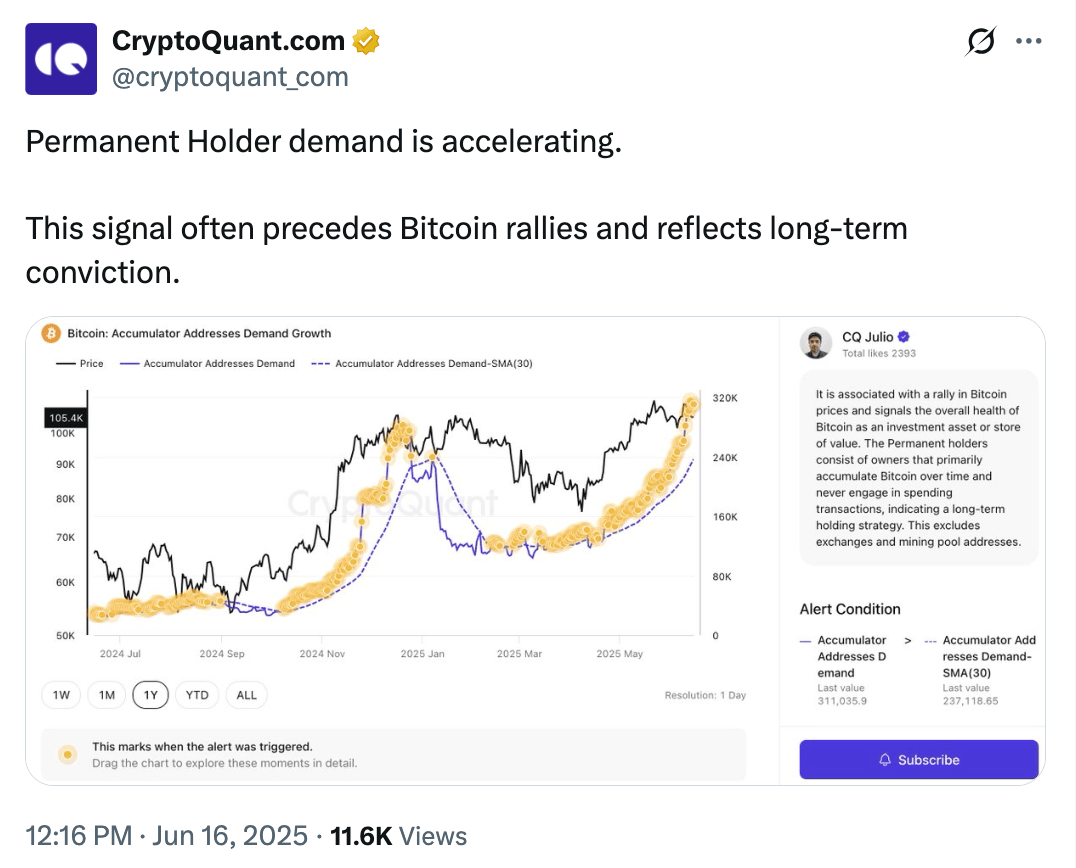Select the 1M time range
Viewport: 1076px width, 868px height.
coord(107,695)
